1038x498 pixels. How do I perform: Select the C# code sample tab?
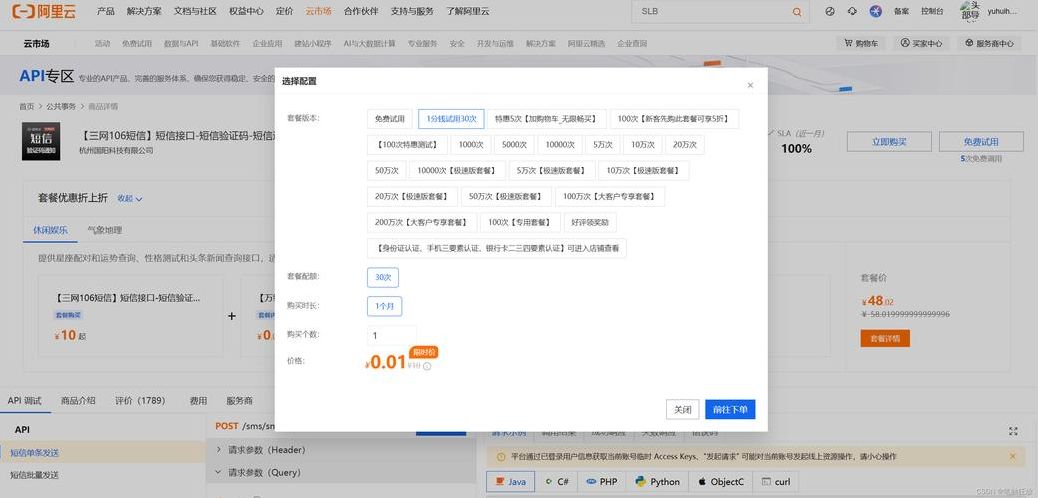click(x=557, y=481)
